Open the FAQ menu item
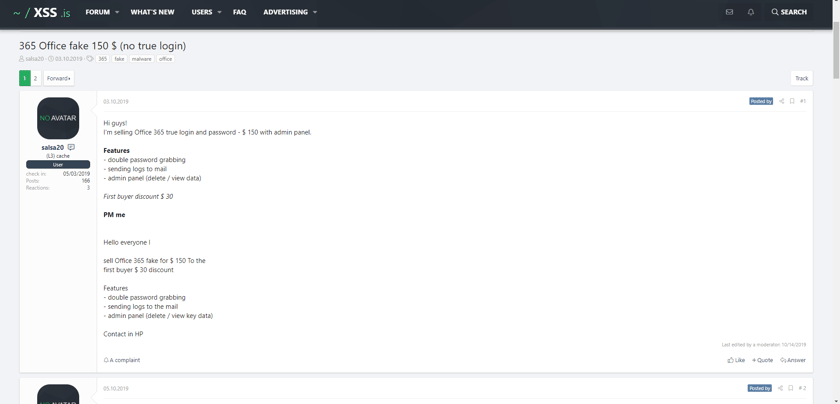 [x=239, y=12]
